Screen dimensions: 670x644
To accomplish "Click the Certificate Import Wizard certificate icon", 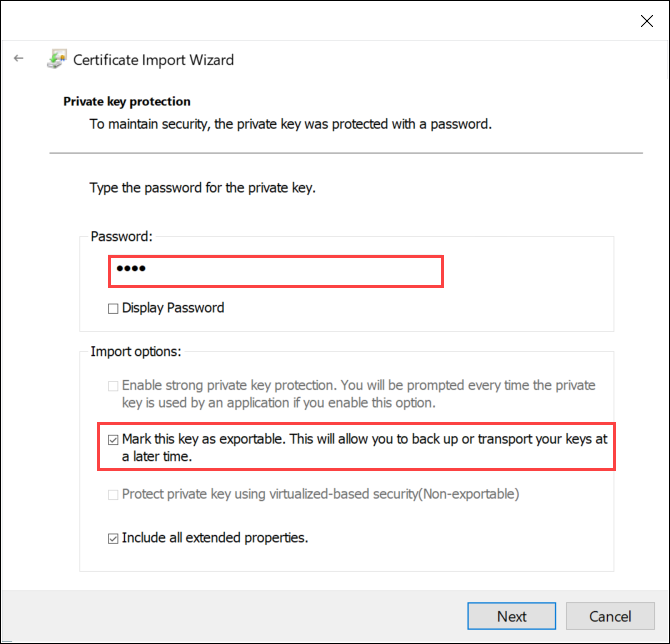I will [56, 59].
